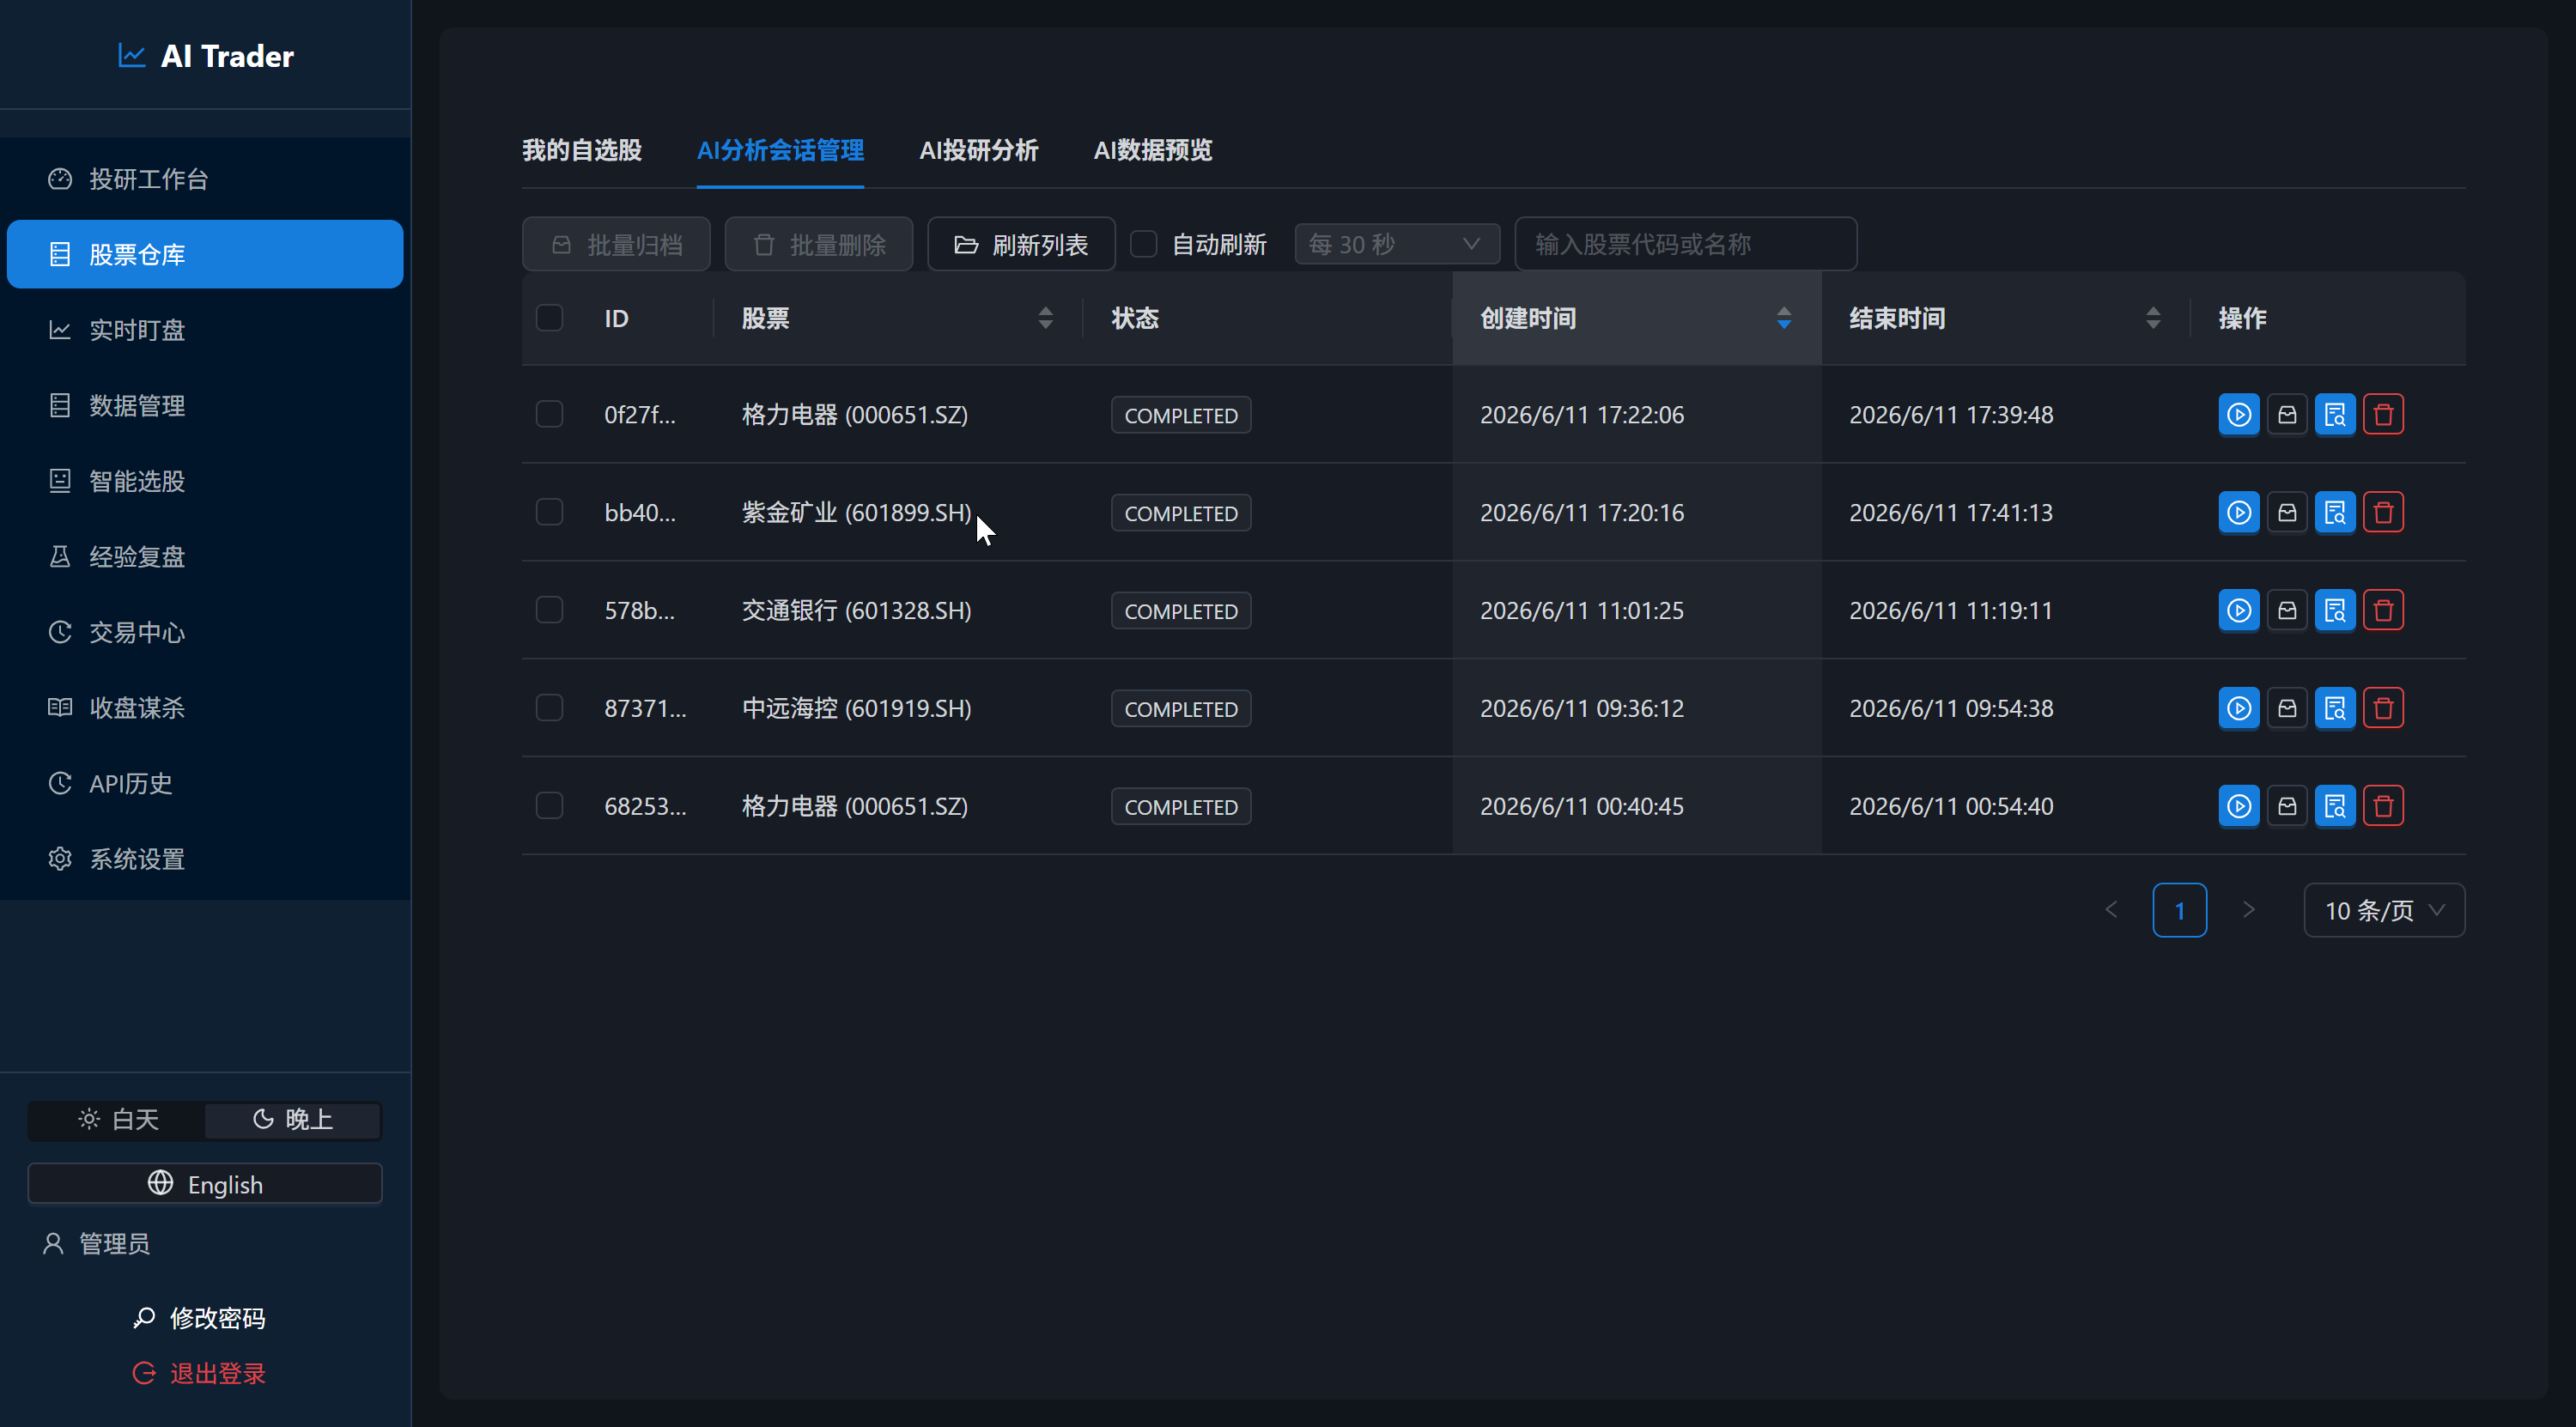Sort by 创建时间 column arrows
Screen dimensions: 2576x1427
point(1783,318)
